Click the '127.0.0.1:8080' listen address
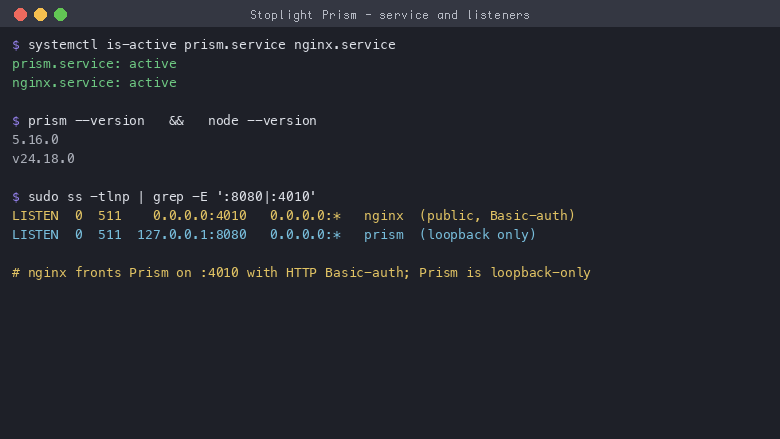 [x=192, y=235]
